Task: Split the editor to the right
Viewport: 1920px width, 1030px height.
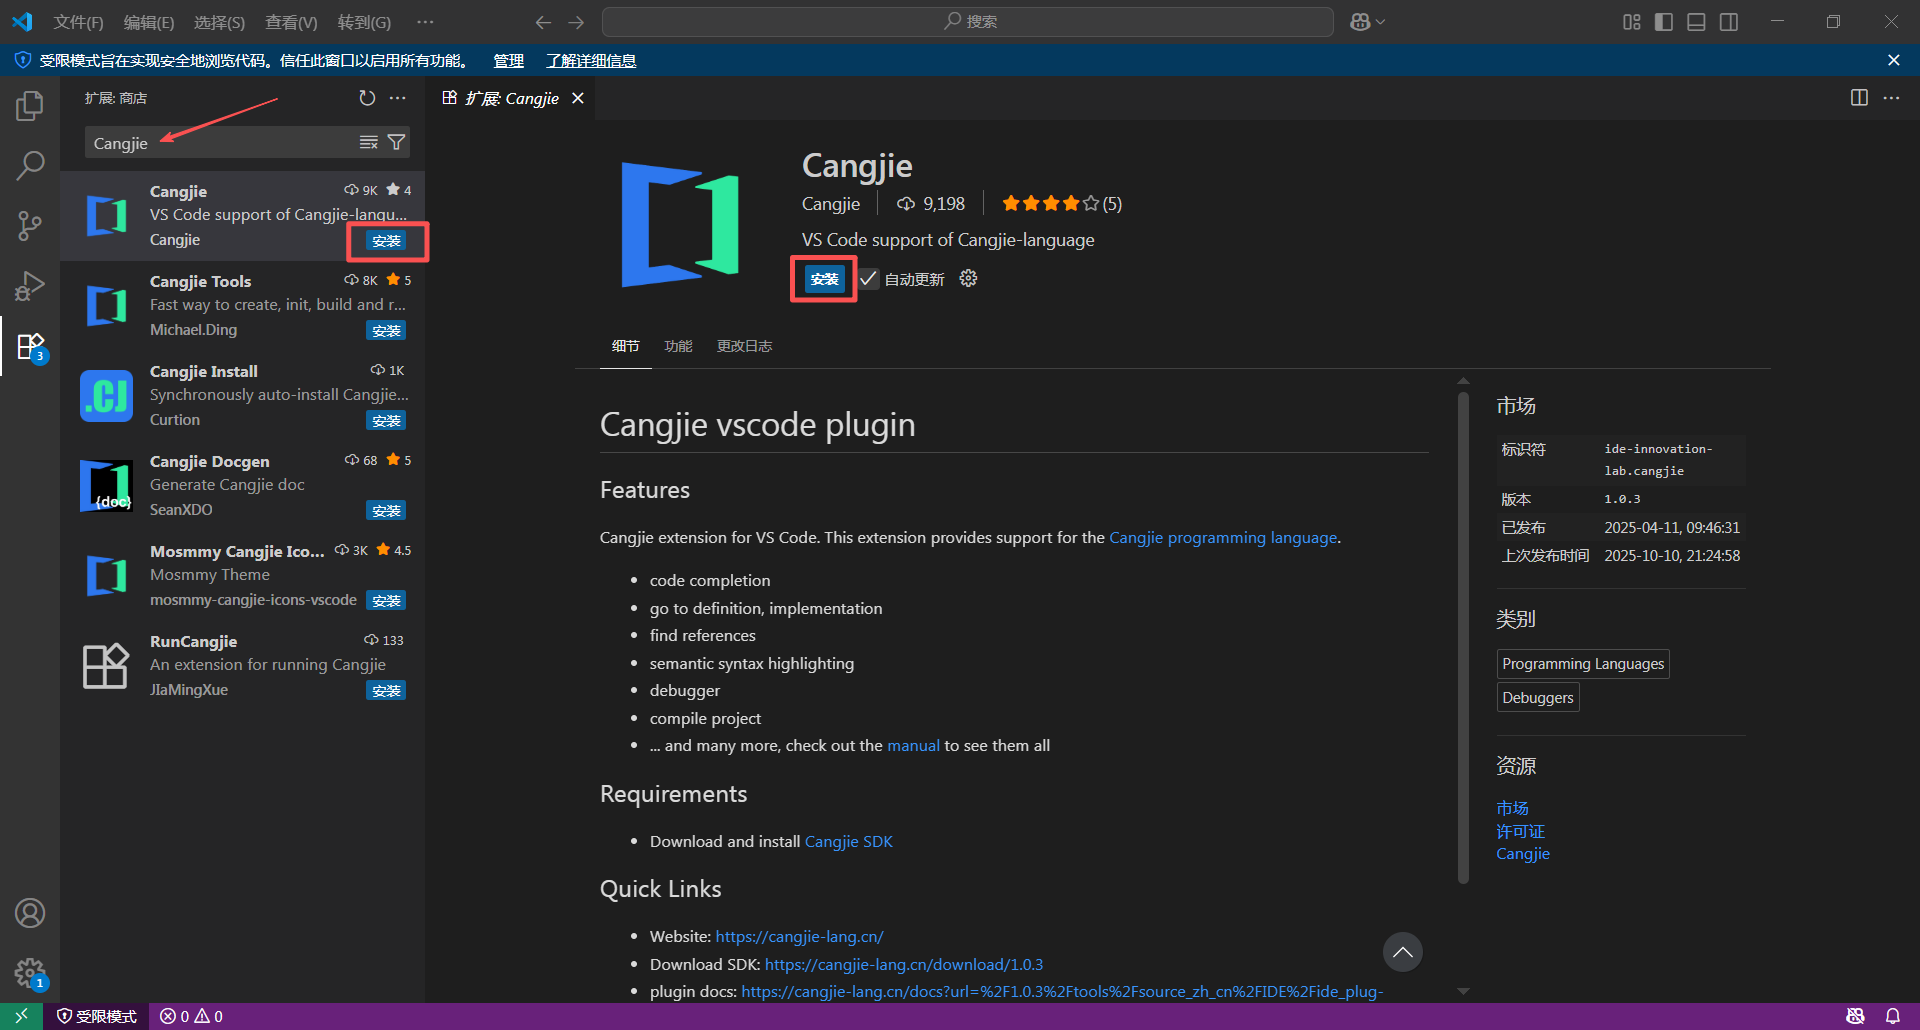Action: tap(1859, 98)
